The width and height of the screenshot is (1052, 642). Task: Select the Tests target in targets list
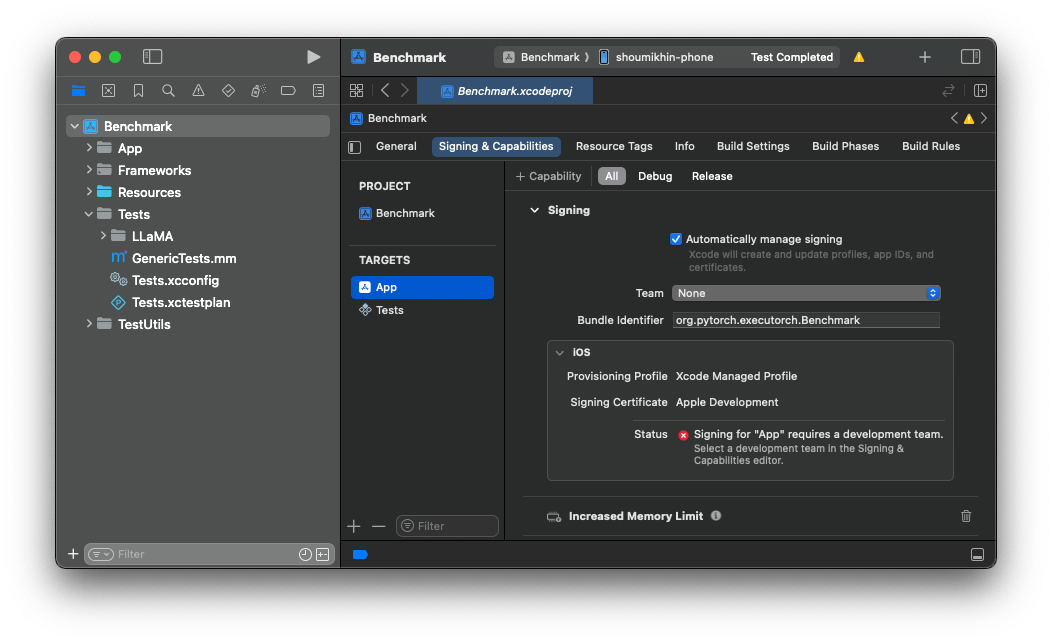click(389, 310)
